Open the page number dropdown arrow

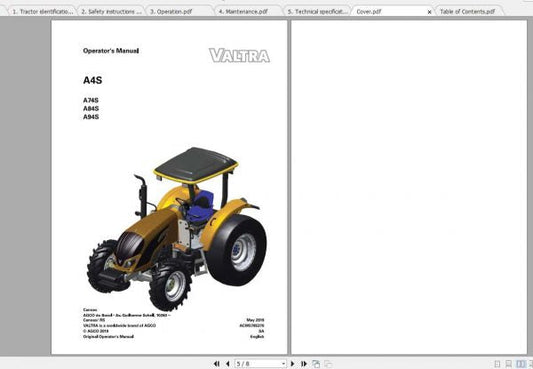pyautogui.click(x=283, y=364)
